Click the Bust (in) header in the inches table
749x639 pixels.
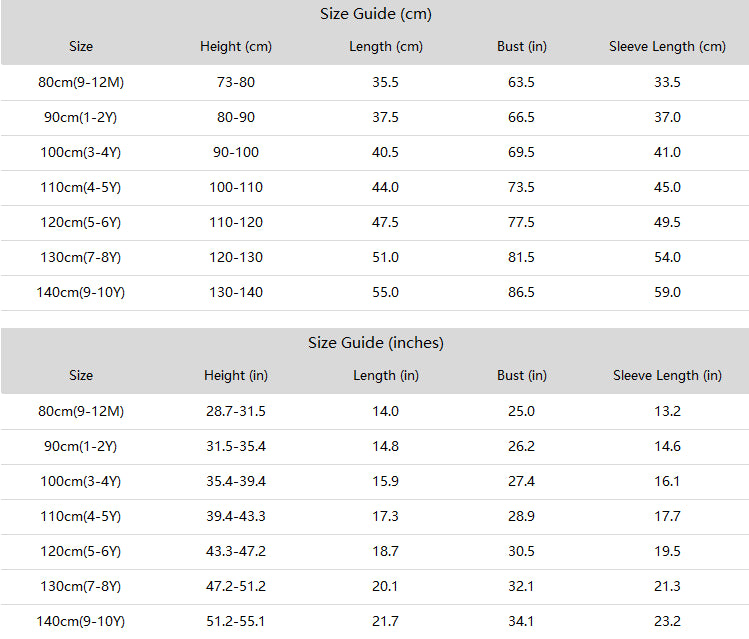coord(521,375)
